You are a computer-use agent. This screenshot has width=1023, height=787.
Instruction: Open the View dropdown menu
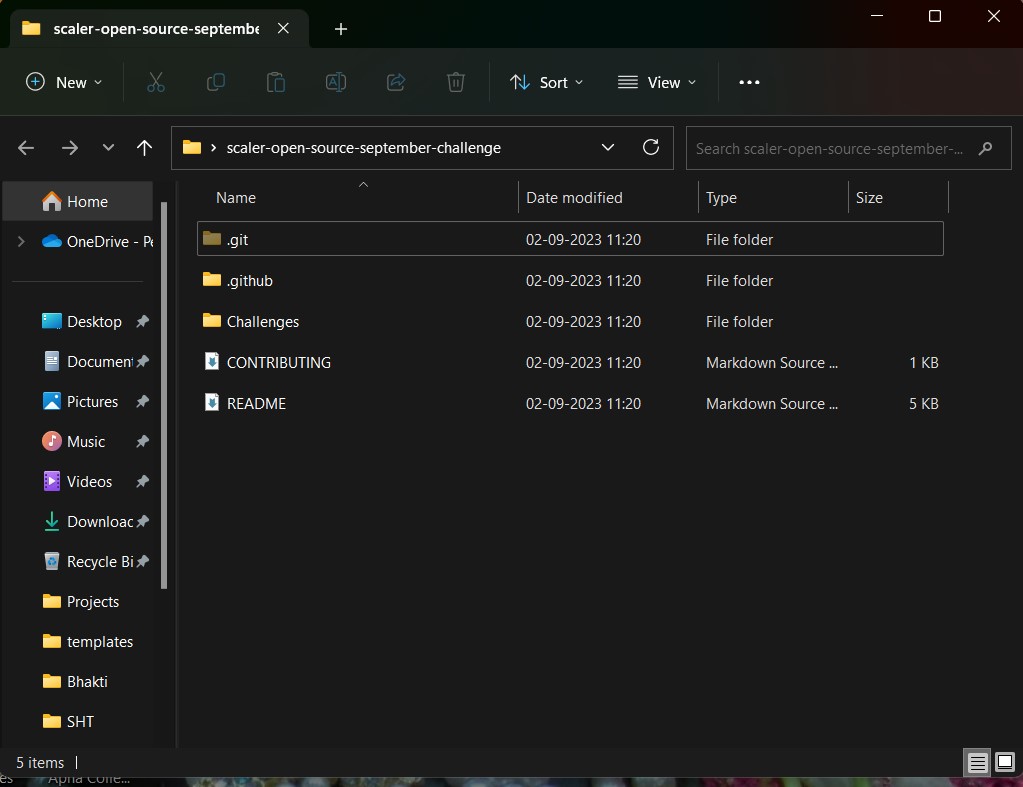pyautogui.click(x=657, y=83)
